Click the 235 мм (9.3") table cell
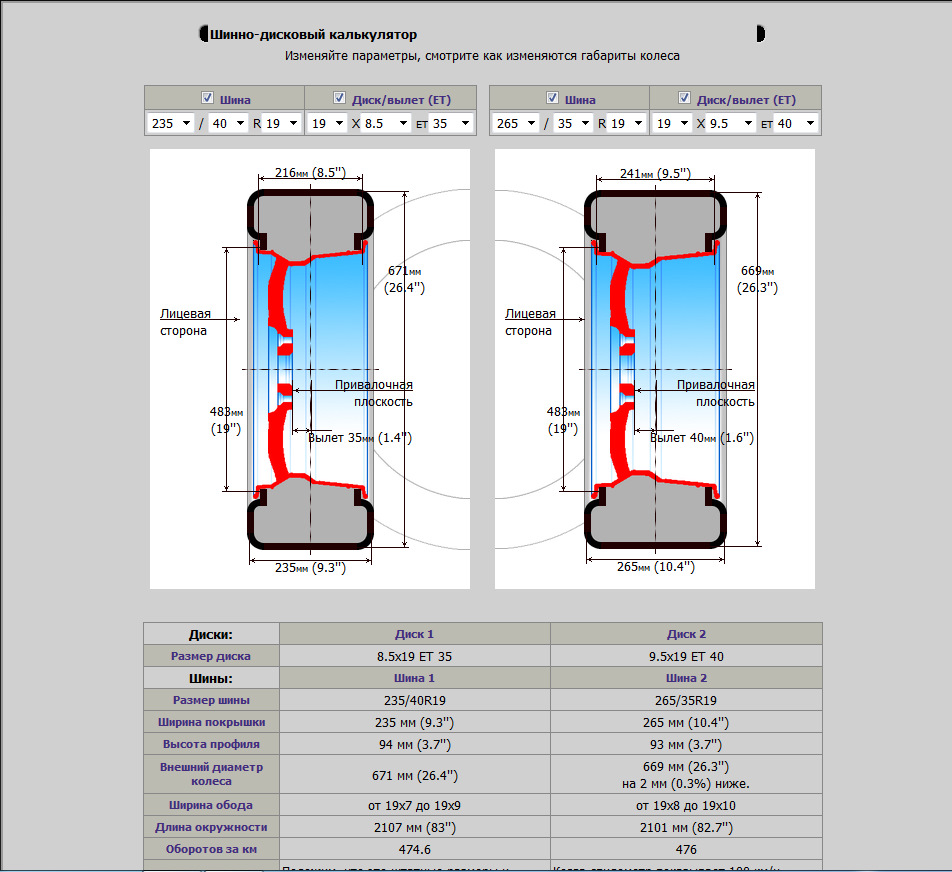The width and height of the screenshot is (952, 872). [415, 723]
